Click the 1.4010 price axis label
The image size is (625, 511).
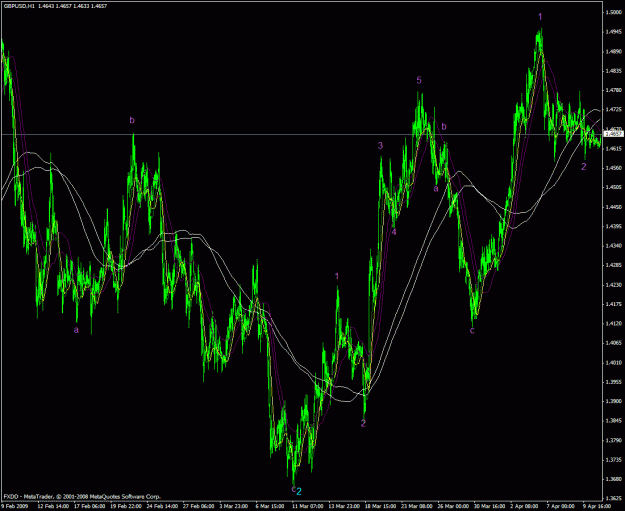614,362
